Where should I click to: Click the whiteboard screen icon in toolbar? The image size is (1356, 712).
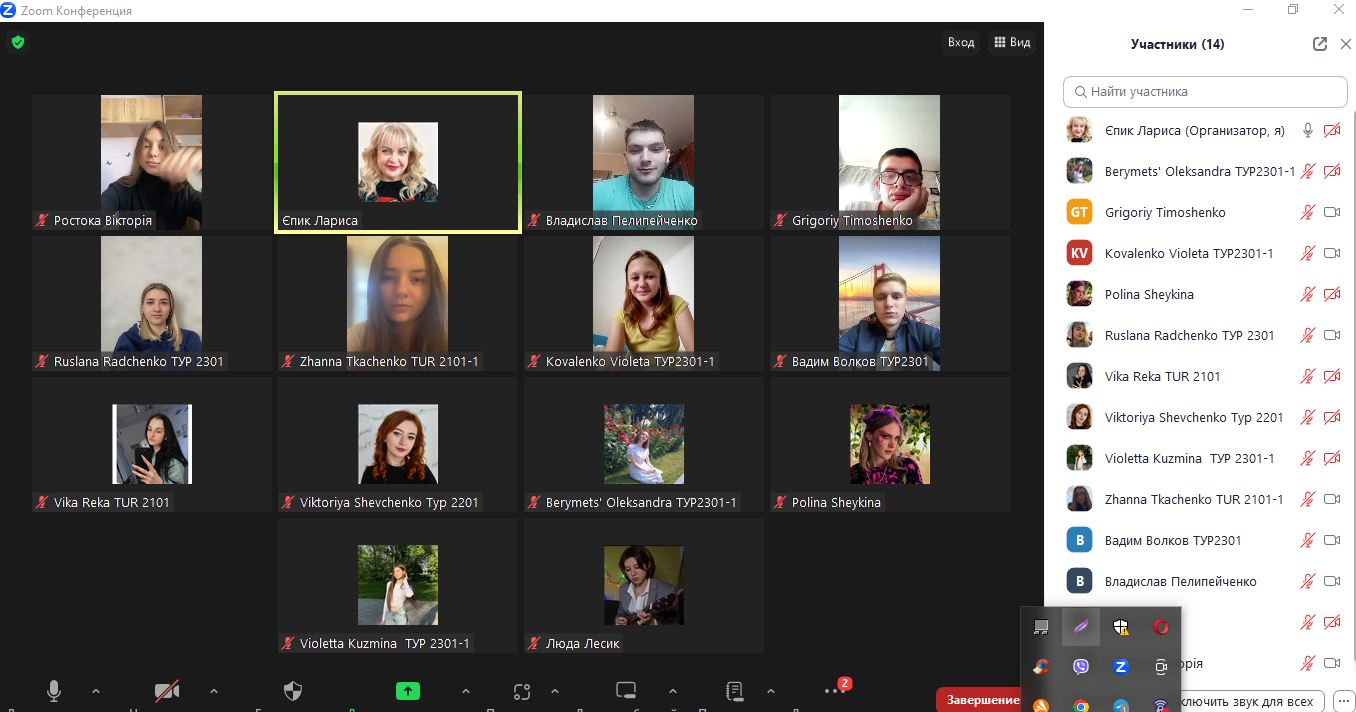point(626,690)
